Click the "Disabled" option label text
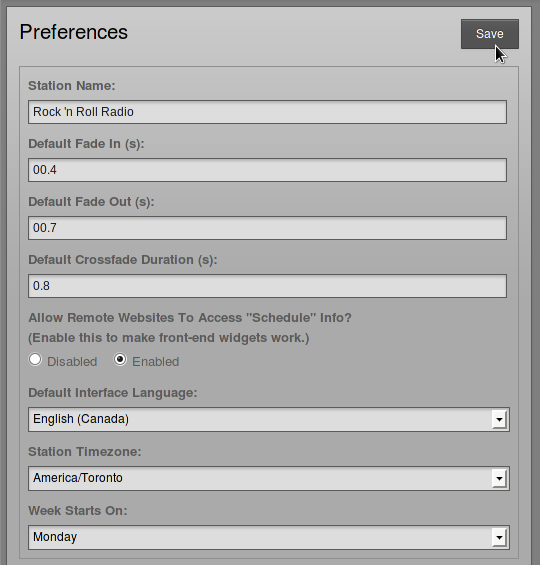The height and width of the screenshot is (565, 540). point(72,361)
